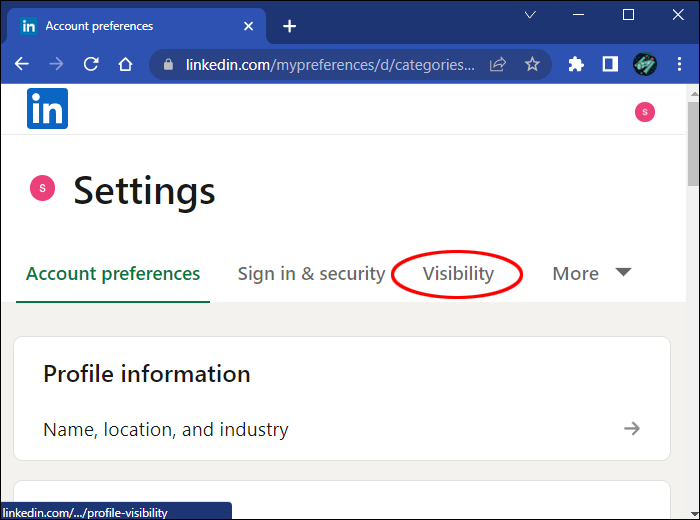Viewport: 700px width, 520px height.
Task: Open the Extensions puzzle icon
Action: [575, 64]
